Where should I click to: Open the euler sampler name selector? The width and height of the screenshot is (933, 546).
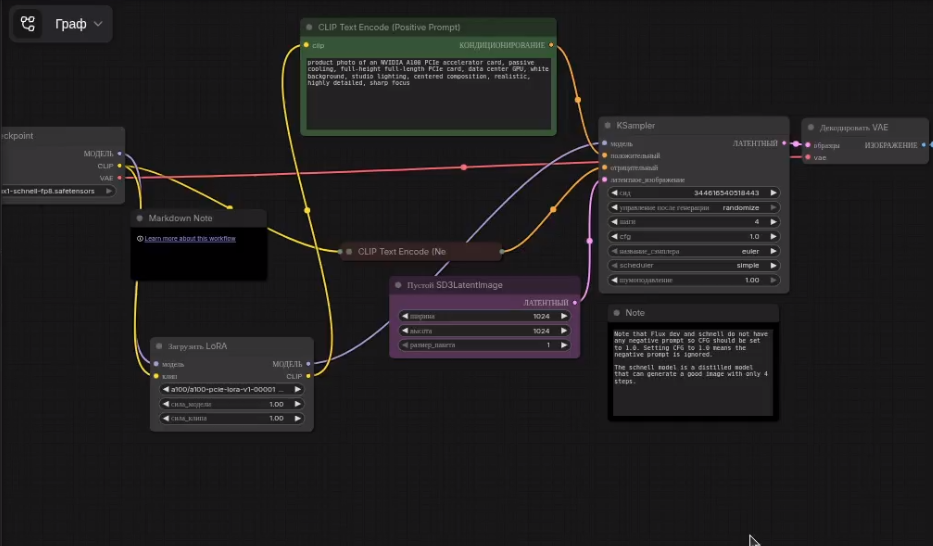coord(694,251)
